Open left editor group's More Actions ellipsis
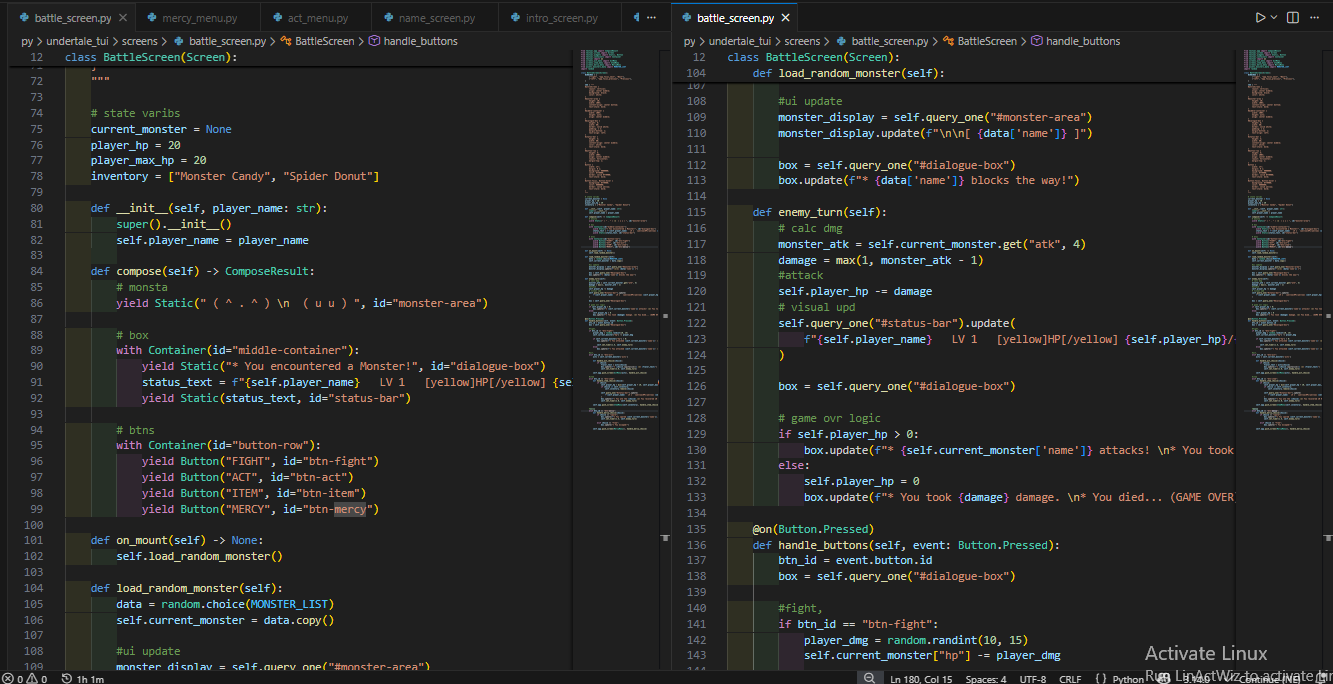The image size is (1333, 684). pos(652,18)
